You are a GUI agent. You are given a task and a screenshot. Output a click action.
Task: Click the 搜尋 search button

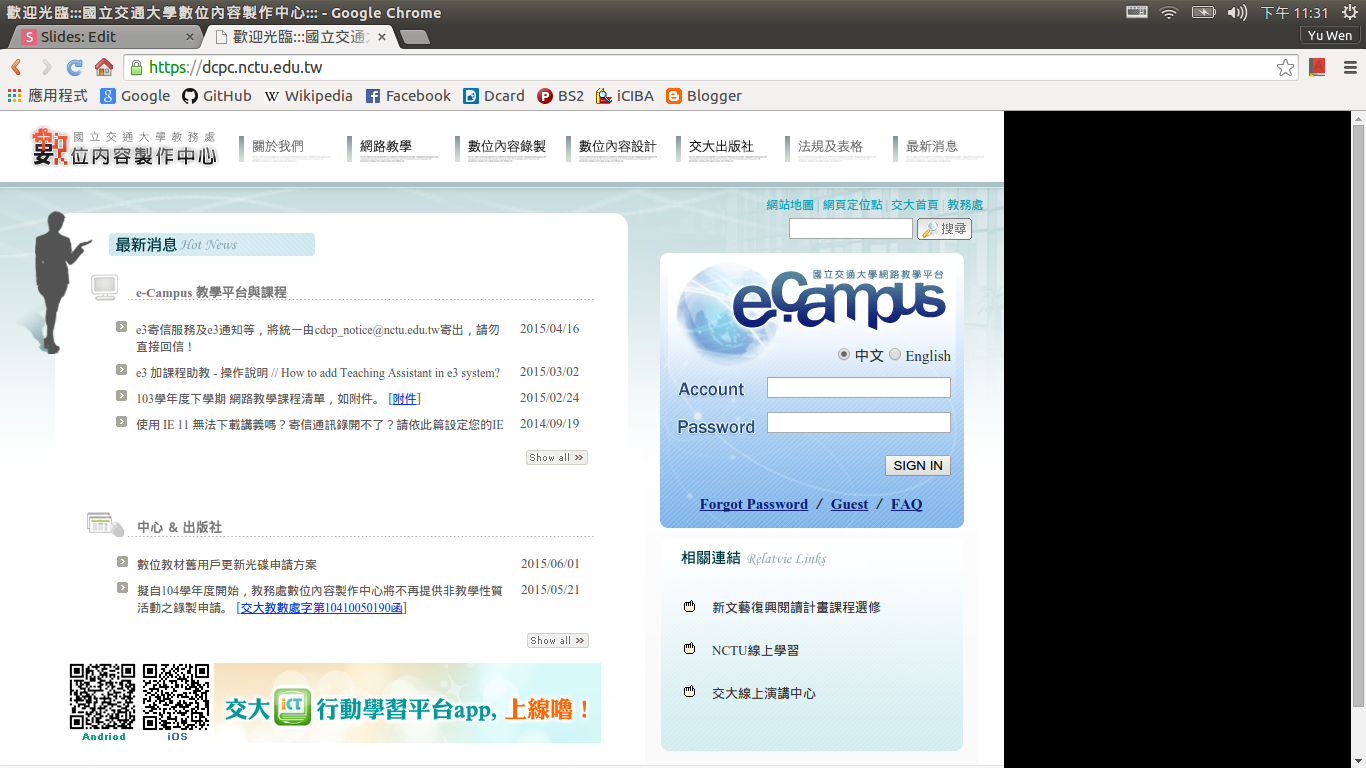(944, 229)
